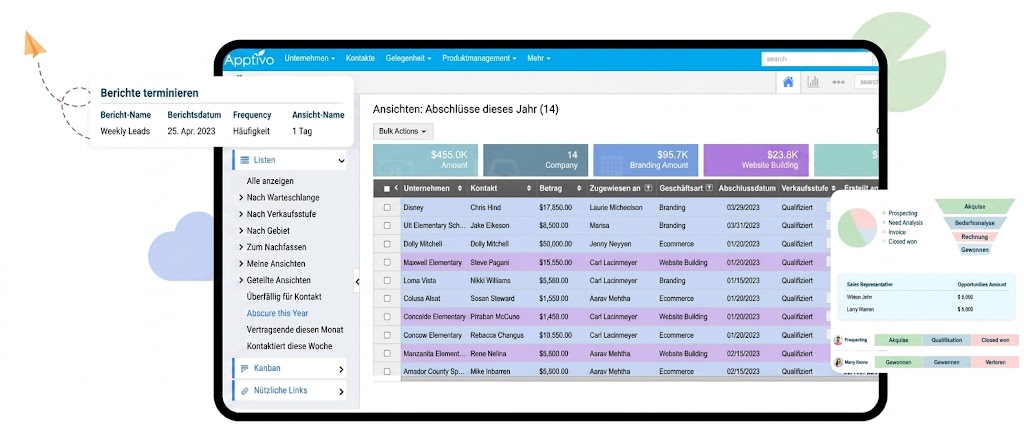Viewport: 1024px width, 424px height.
Task: Click the Amador County Sp... company cell
Action: [x=434, y=371]
